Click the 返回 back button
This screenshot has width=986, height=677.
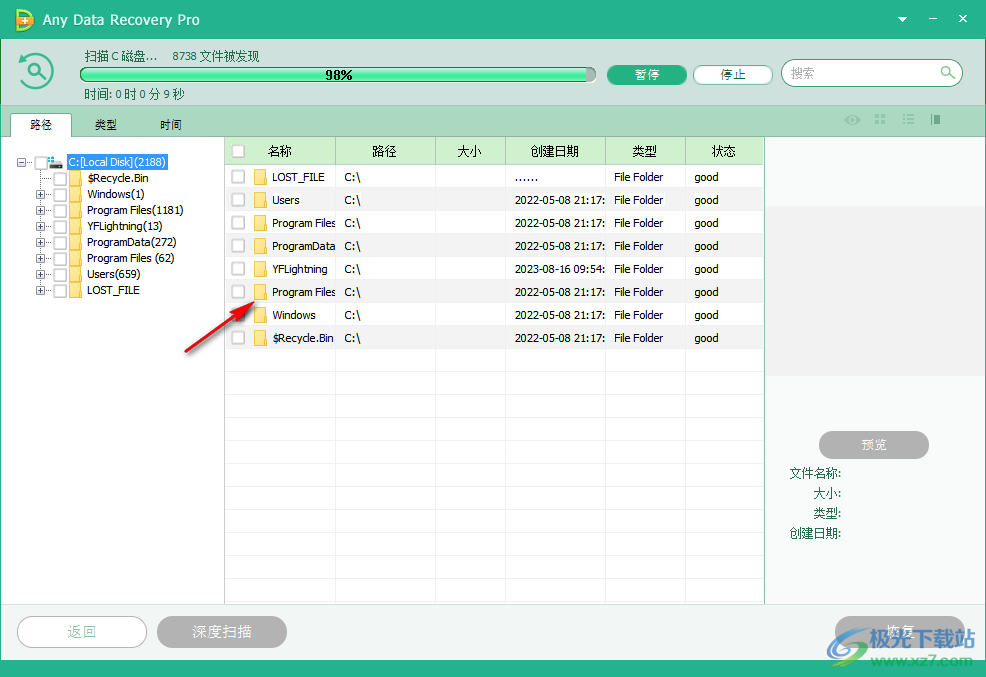tap(82, 632)
